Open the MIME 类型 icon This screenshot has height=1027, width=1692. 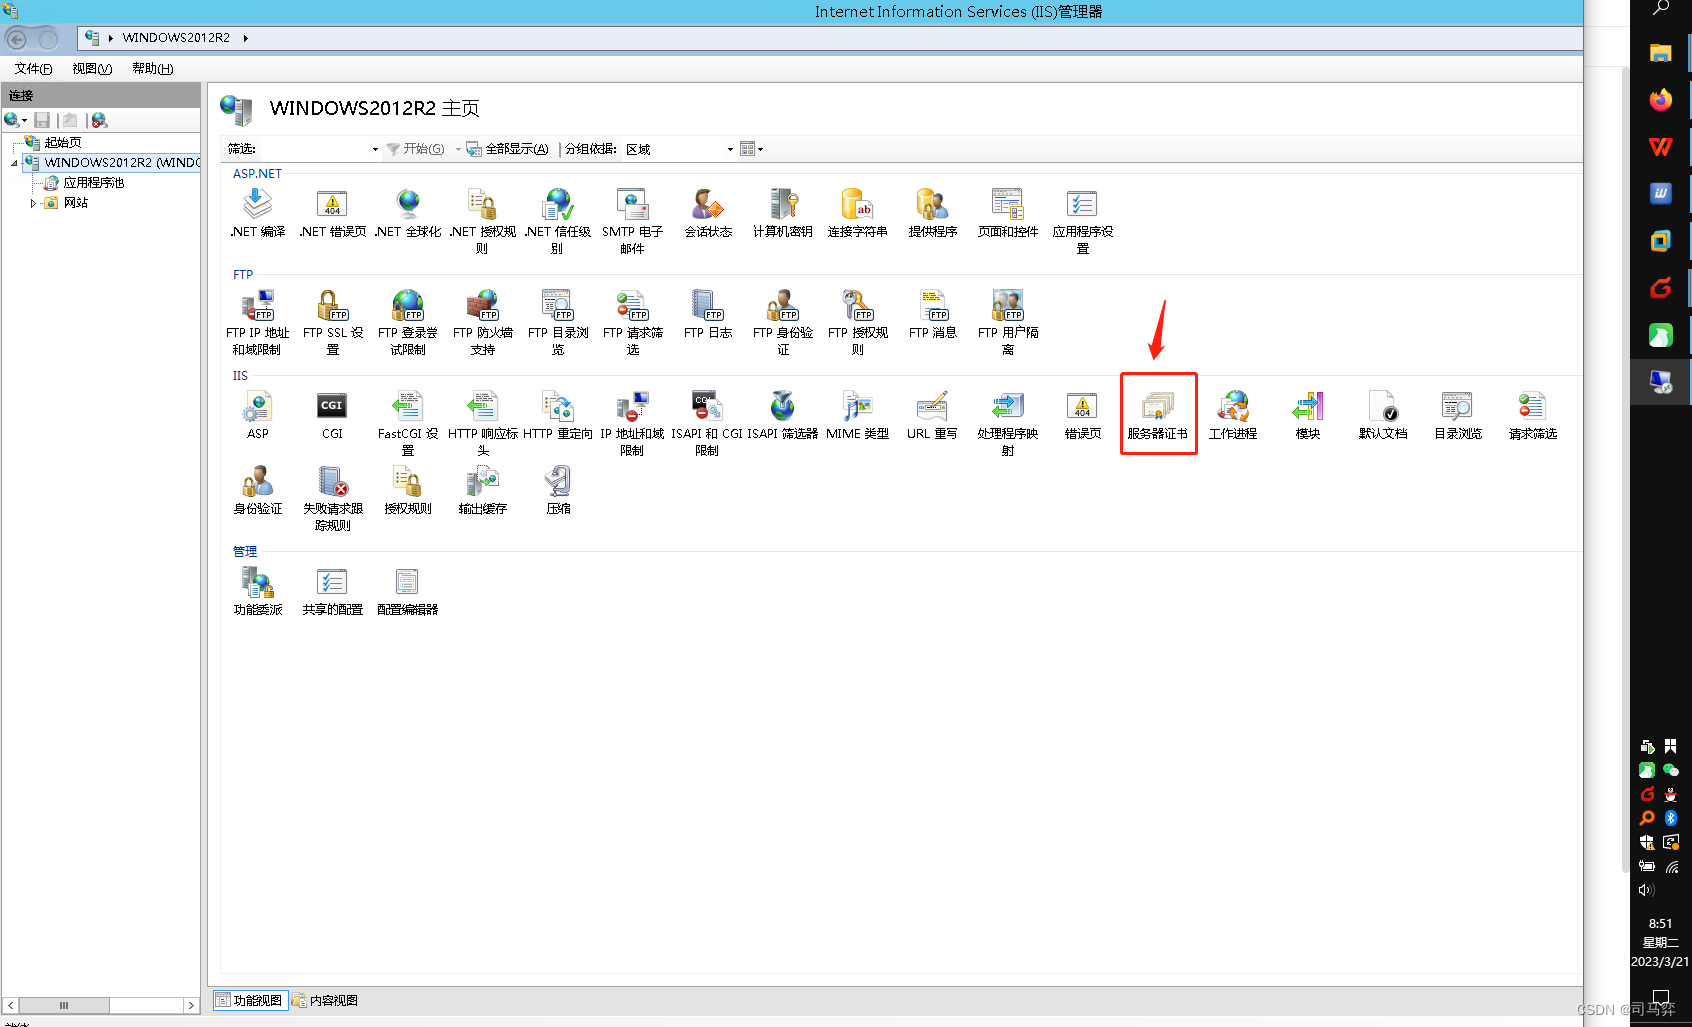click(x=858, y=415)
